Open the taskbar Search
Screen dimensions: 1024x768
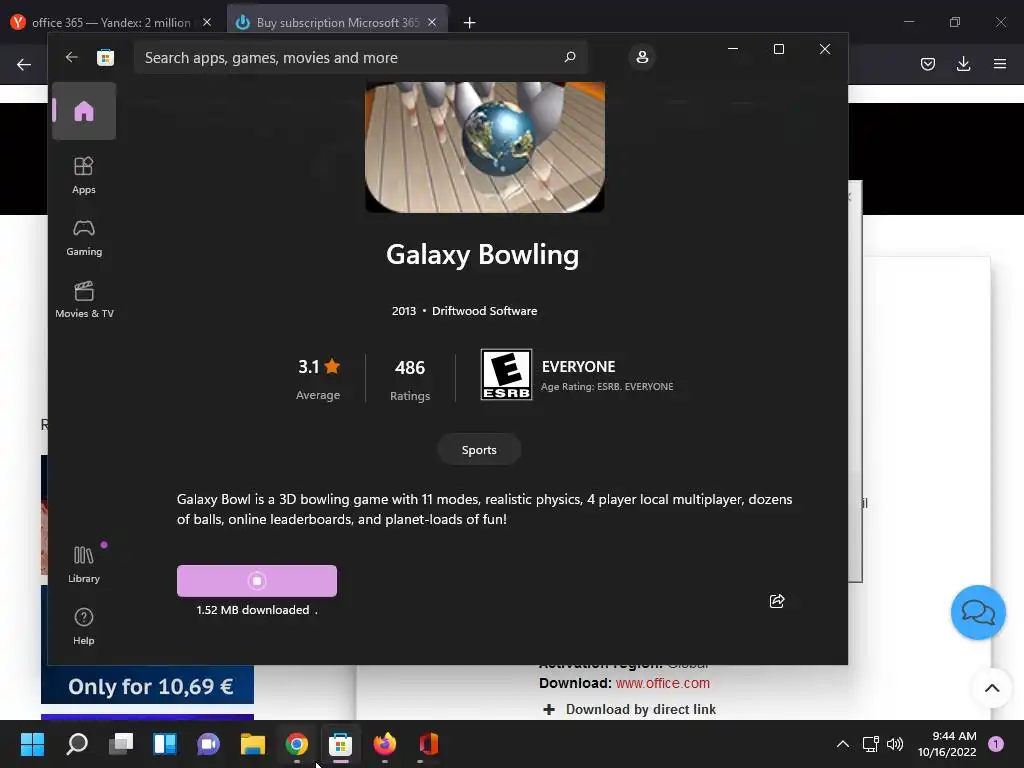pos(77,744)
